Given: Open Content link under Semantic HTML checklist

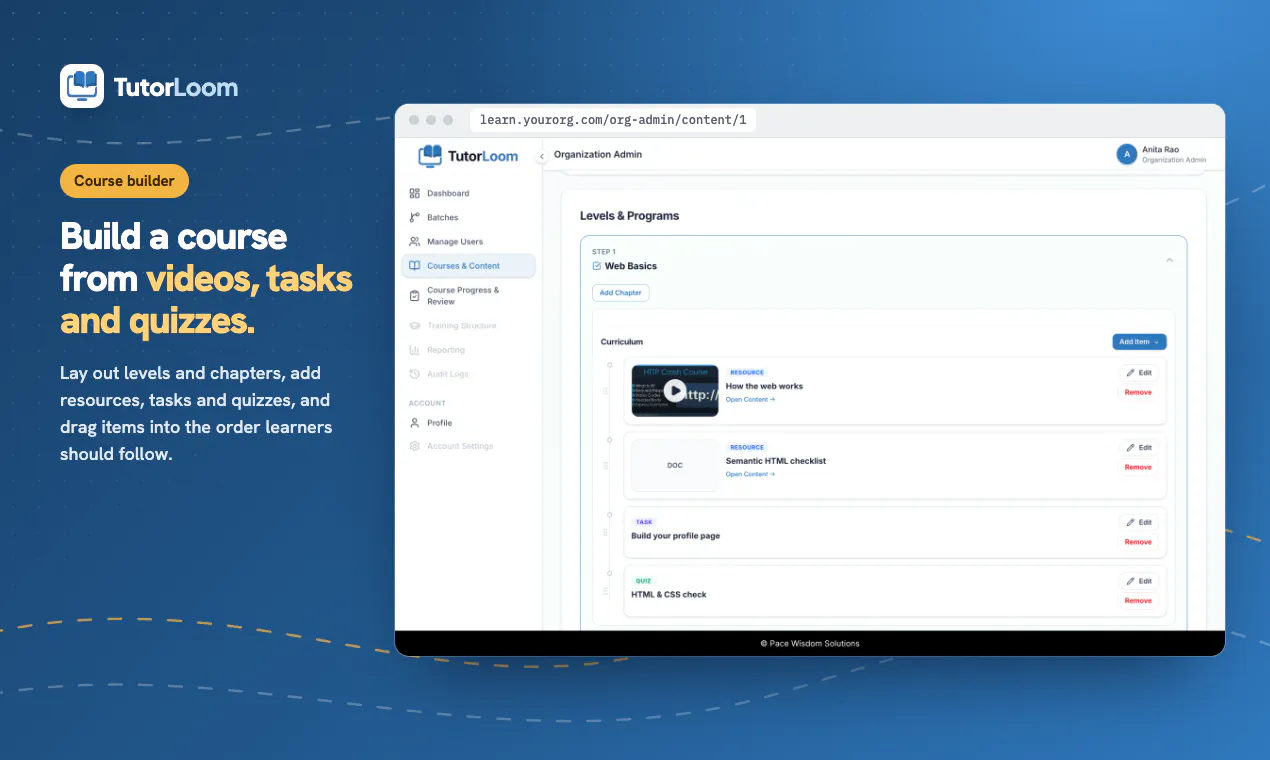Looking at the screenshot, I should click(750, 474).
